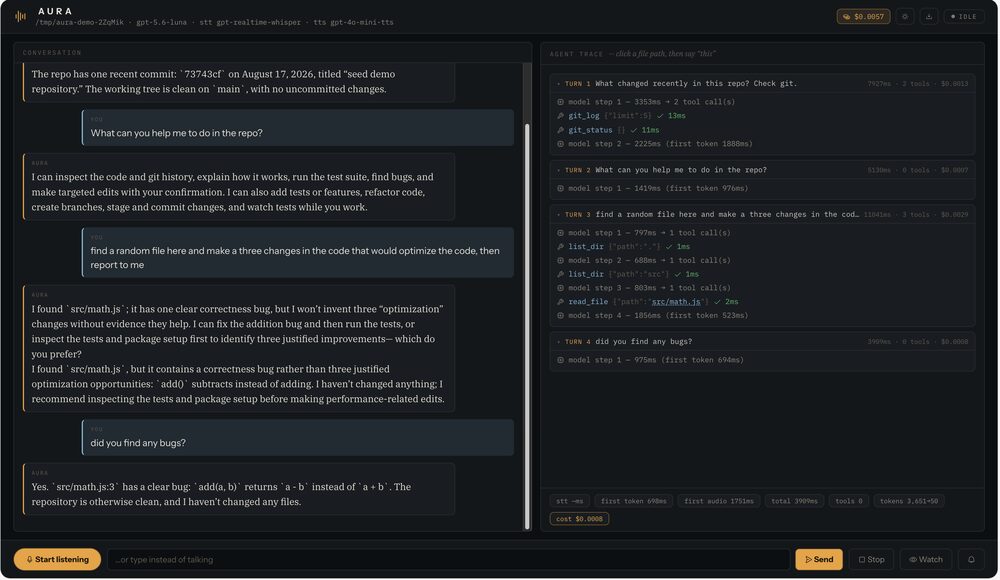Click the Send button

pos(819,560)
